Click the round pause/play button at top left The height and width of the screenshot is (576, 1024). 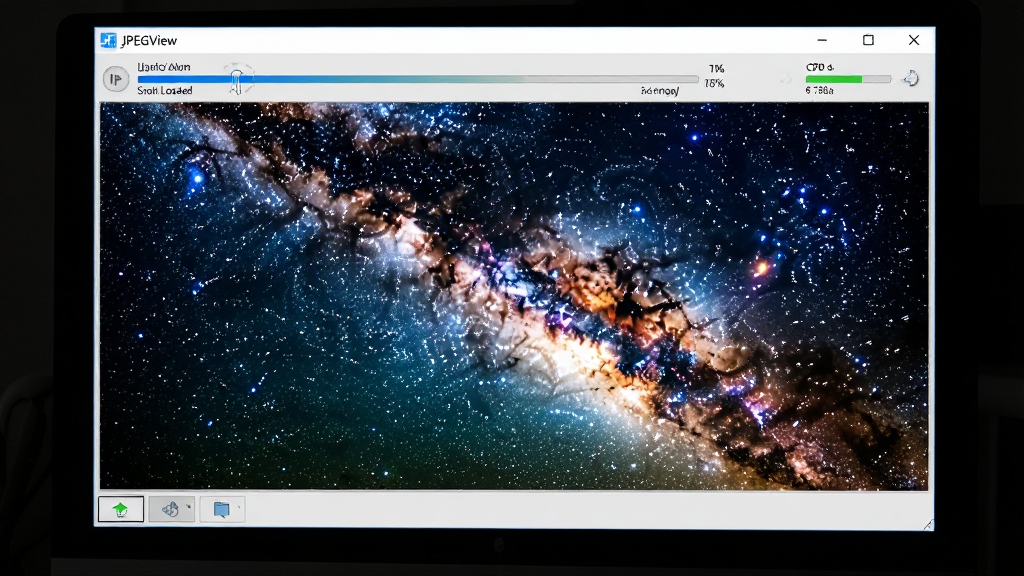point(116,80)
